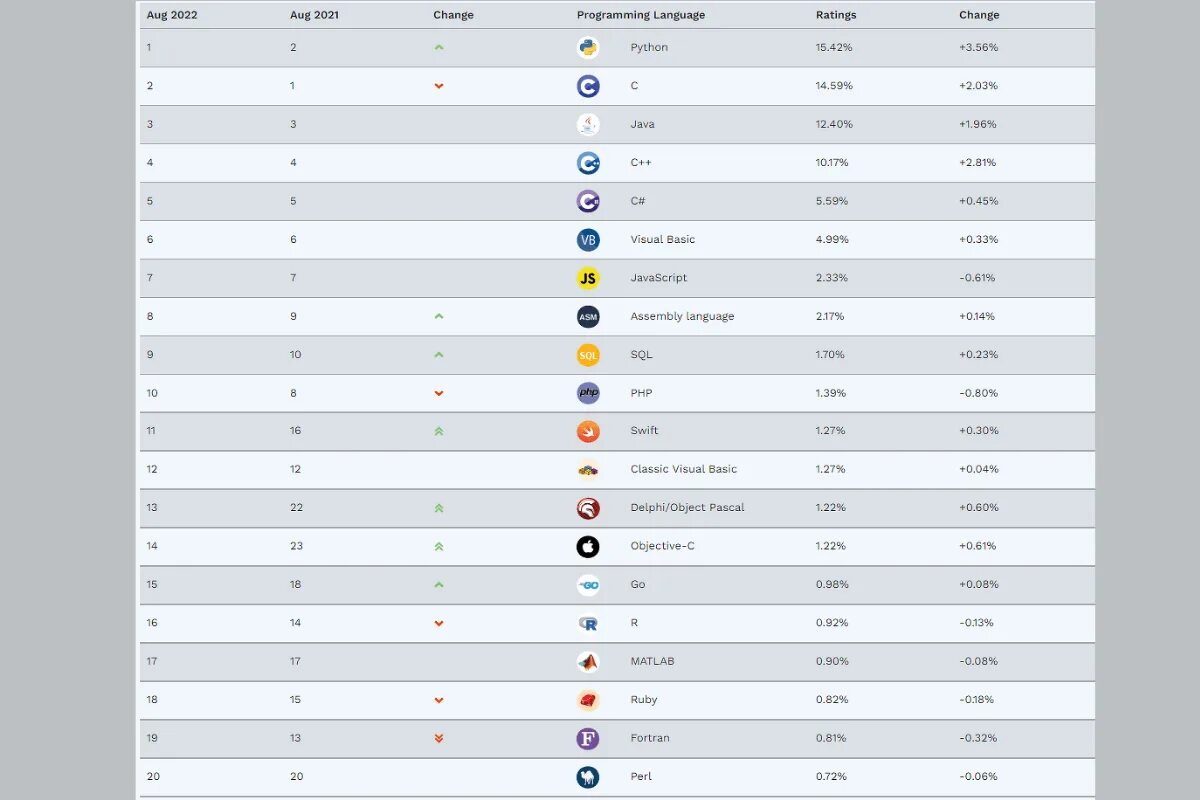Click the Programming Language column header
The image size is (1200, 800).
click(x=640, y=15)
